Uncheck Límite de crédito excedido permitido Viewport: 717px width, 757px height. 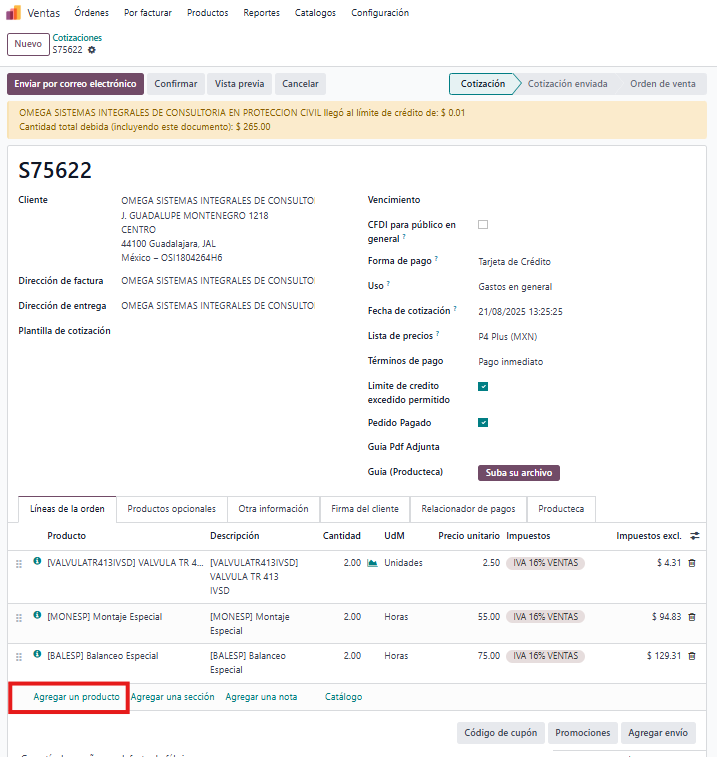pos(483,386)
